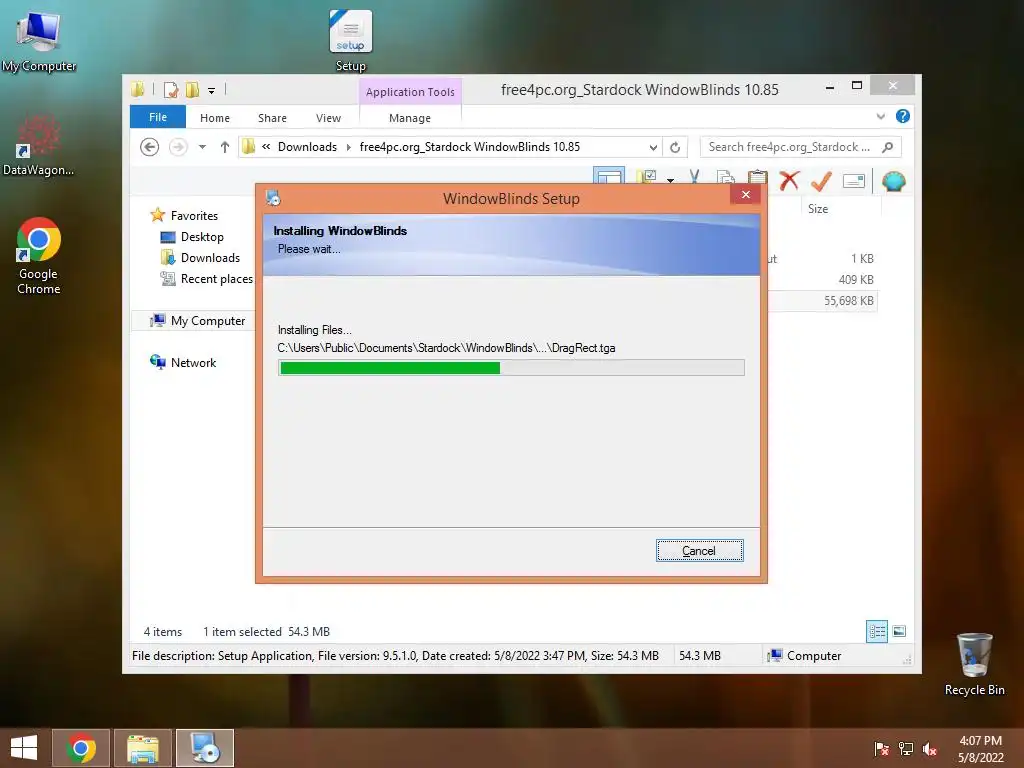Image resolution: width=1024 pixels, height=768 pixels.
Task: Select Favorites in navigation pane
Action: click(194, 216)
